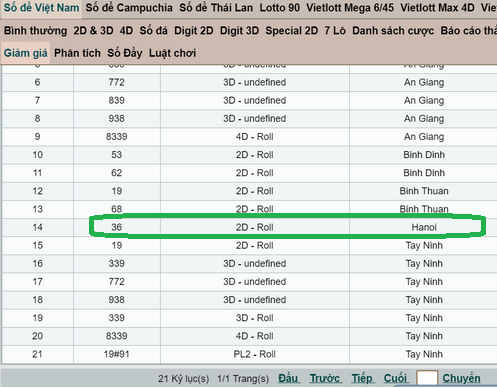Choose the Số đá menu item
The height and width of the screenshot is (388, 497).
(153, 31)
